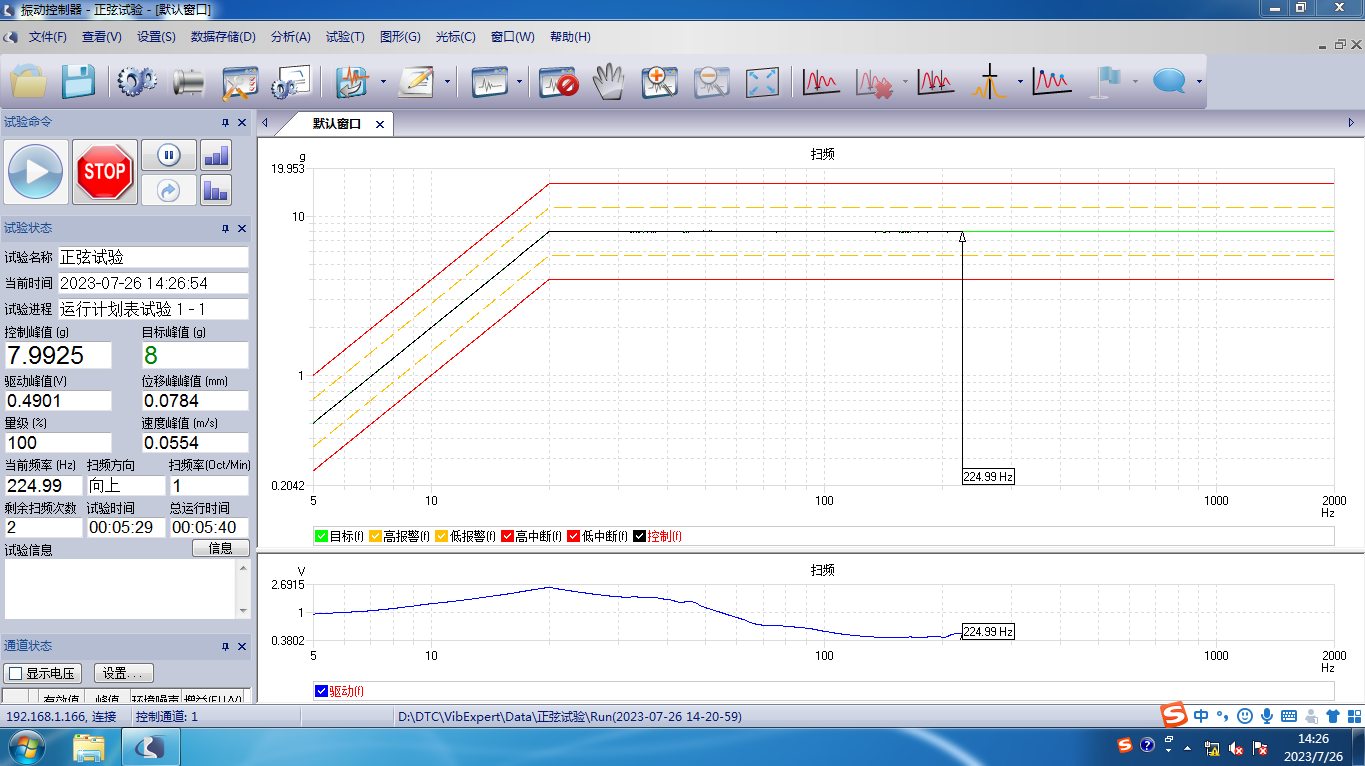
Task: Click the 信息 button
Action: [221, 548]
